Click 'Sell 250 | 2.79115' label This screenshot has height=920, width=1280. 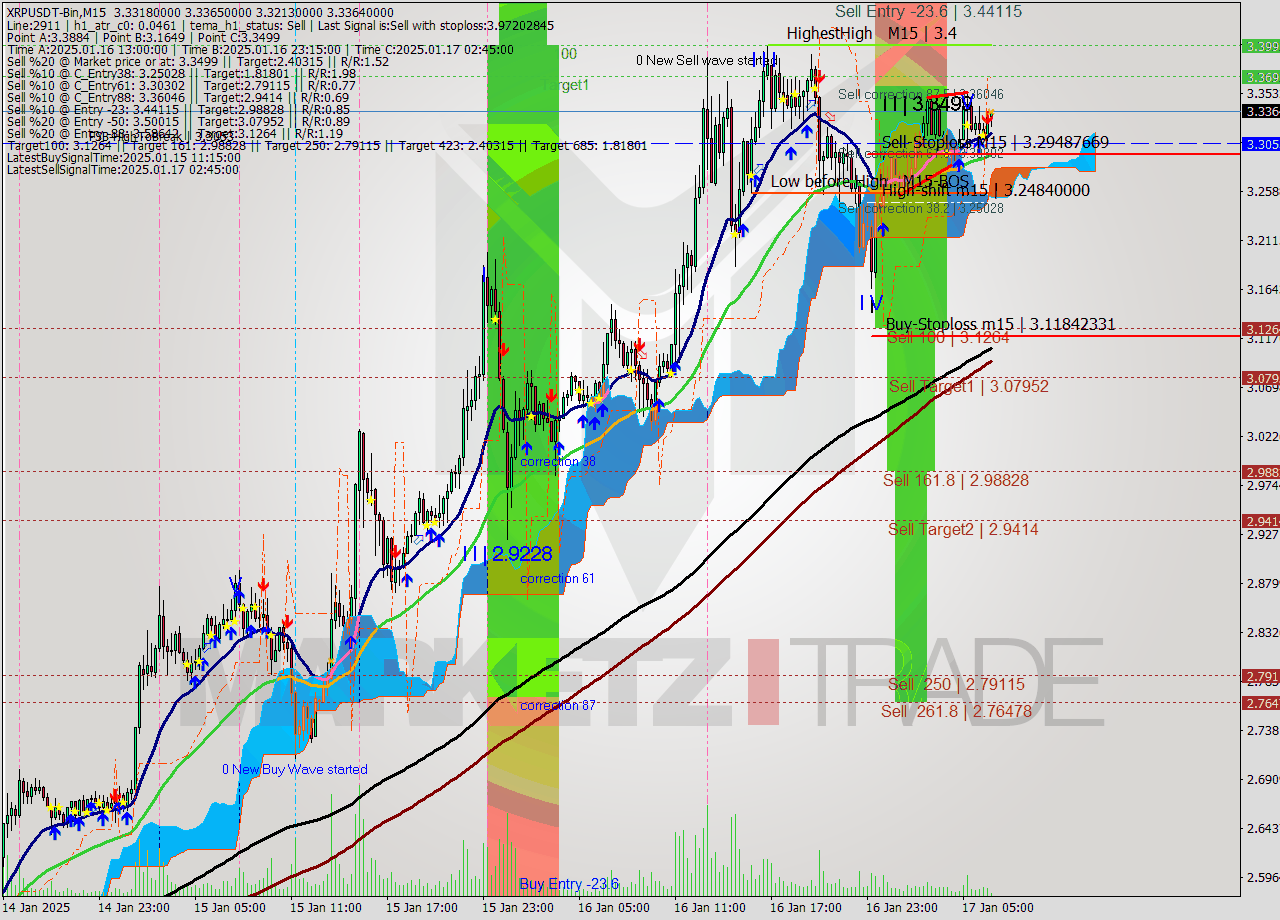point(956,684)
